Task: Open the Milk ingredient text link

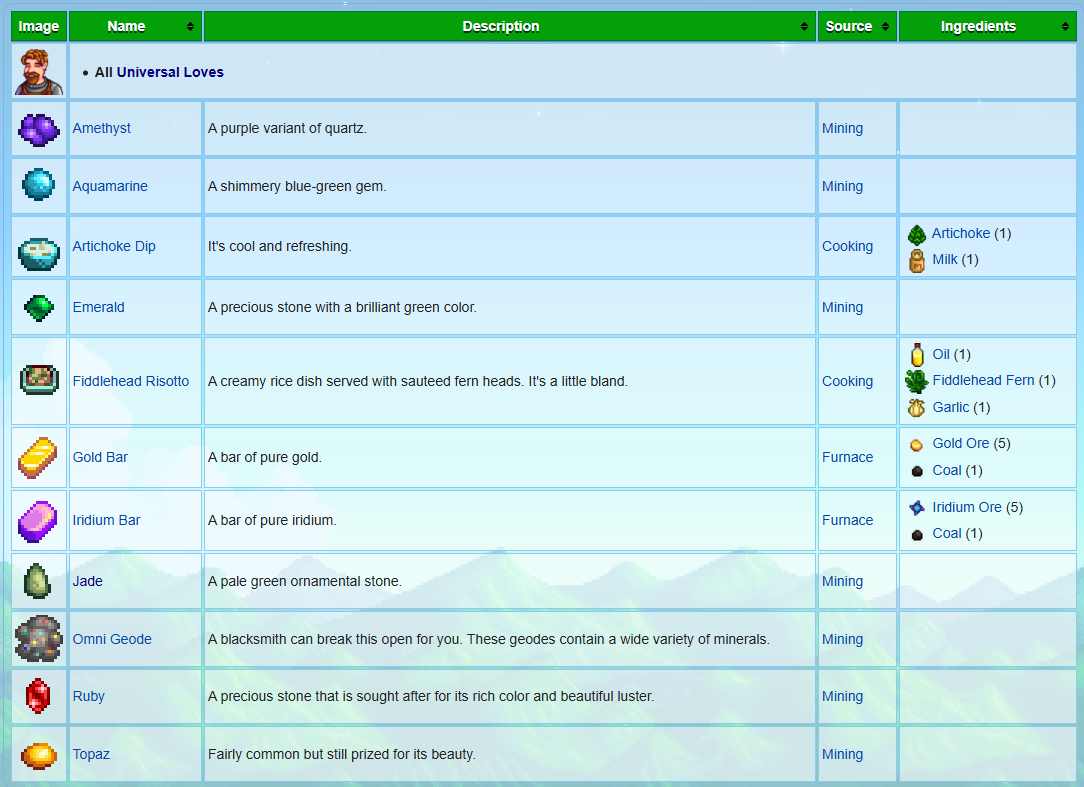Action: [944, 259]
